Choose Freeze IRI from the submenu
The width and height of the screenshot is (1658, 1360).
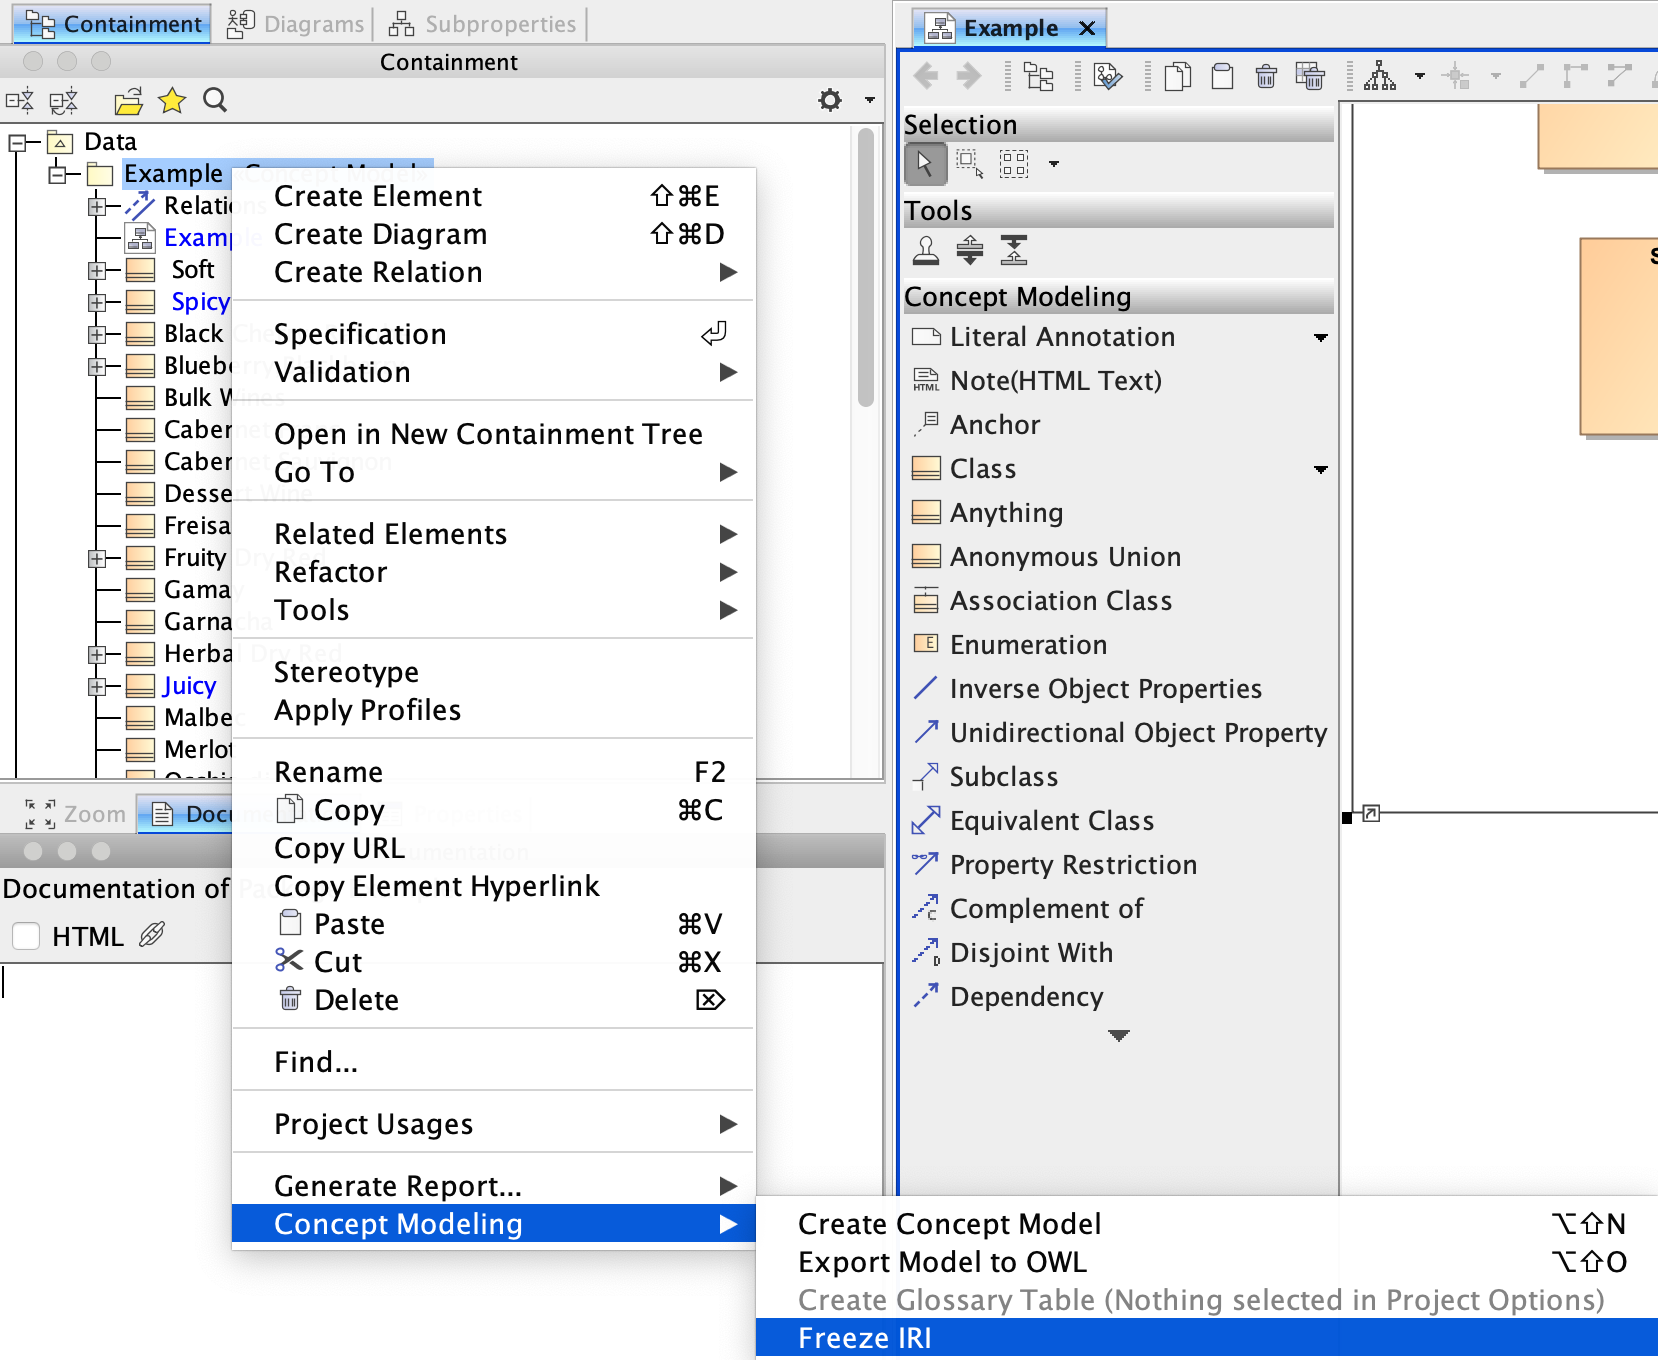pyautogui.click(x=865, y=1338)
